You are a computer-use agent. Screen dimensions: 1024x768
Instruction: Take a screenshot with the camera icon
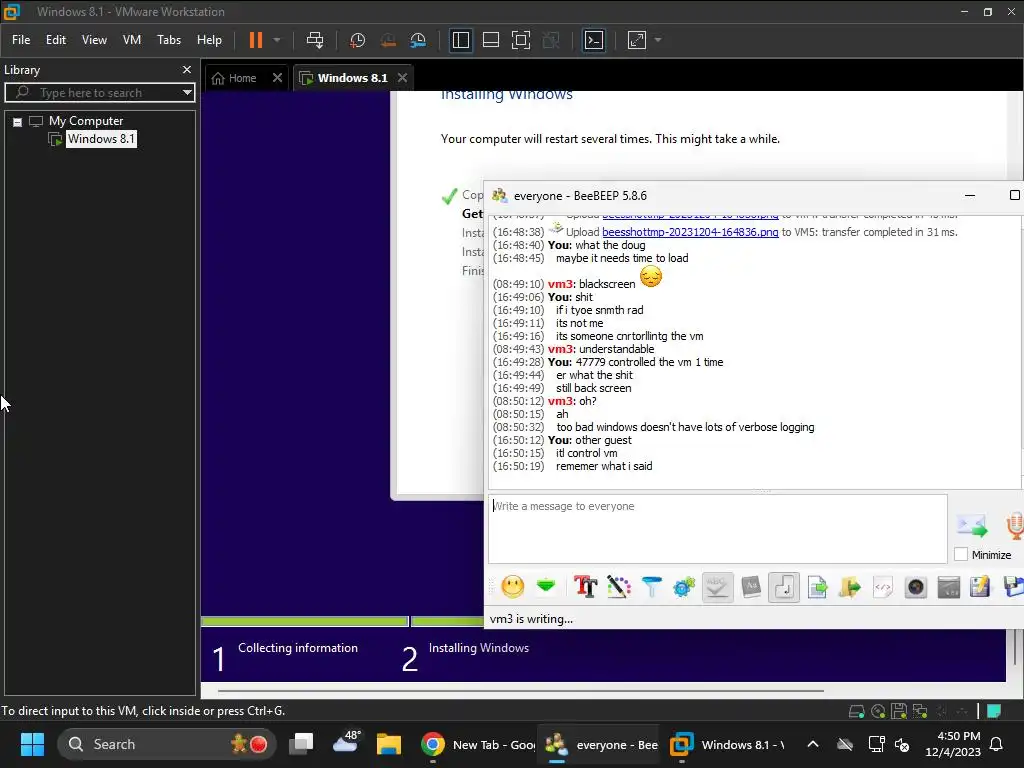(916, 587)
